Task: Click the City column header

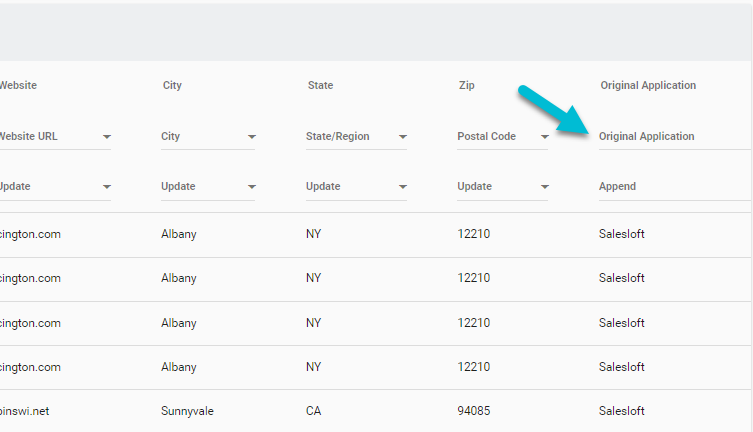Action: click(x=172, y=86)
